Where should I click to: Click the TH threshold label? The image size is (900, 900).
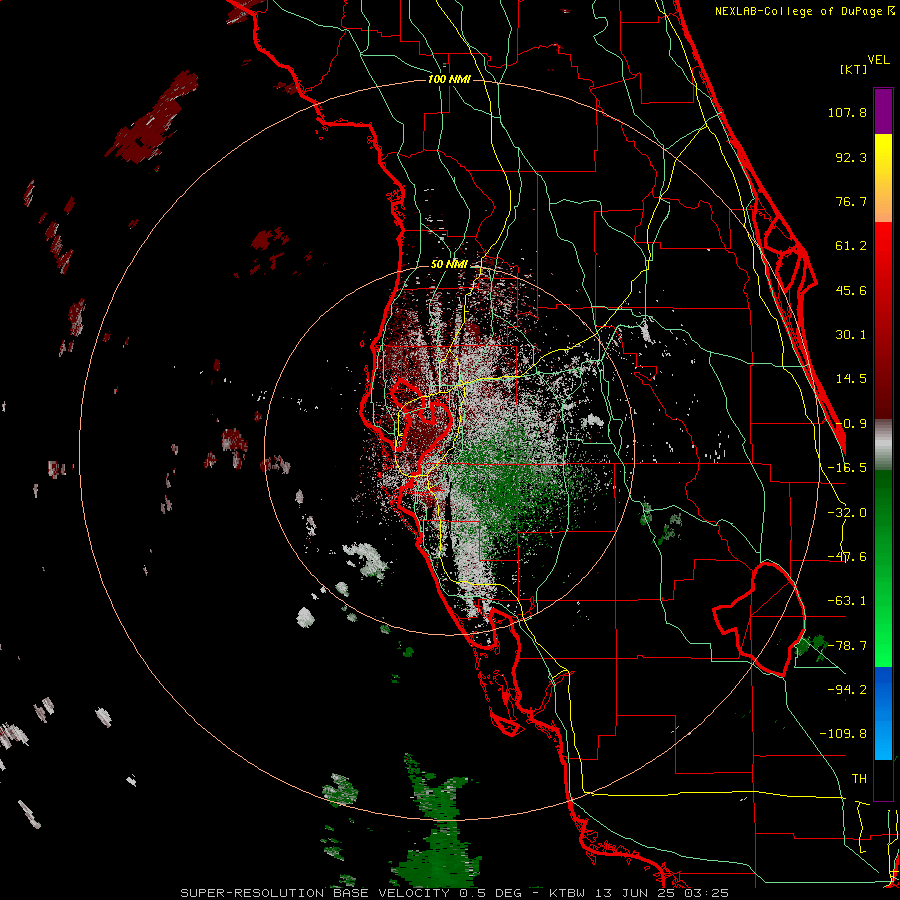[859, 778]
